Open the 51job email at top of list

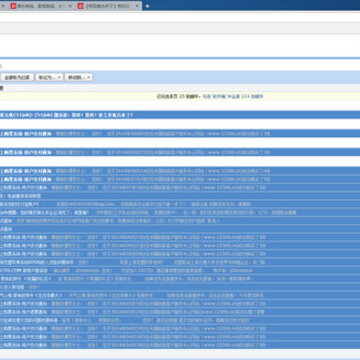coord(180,115)
